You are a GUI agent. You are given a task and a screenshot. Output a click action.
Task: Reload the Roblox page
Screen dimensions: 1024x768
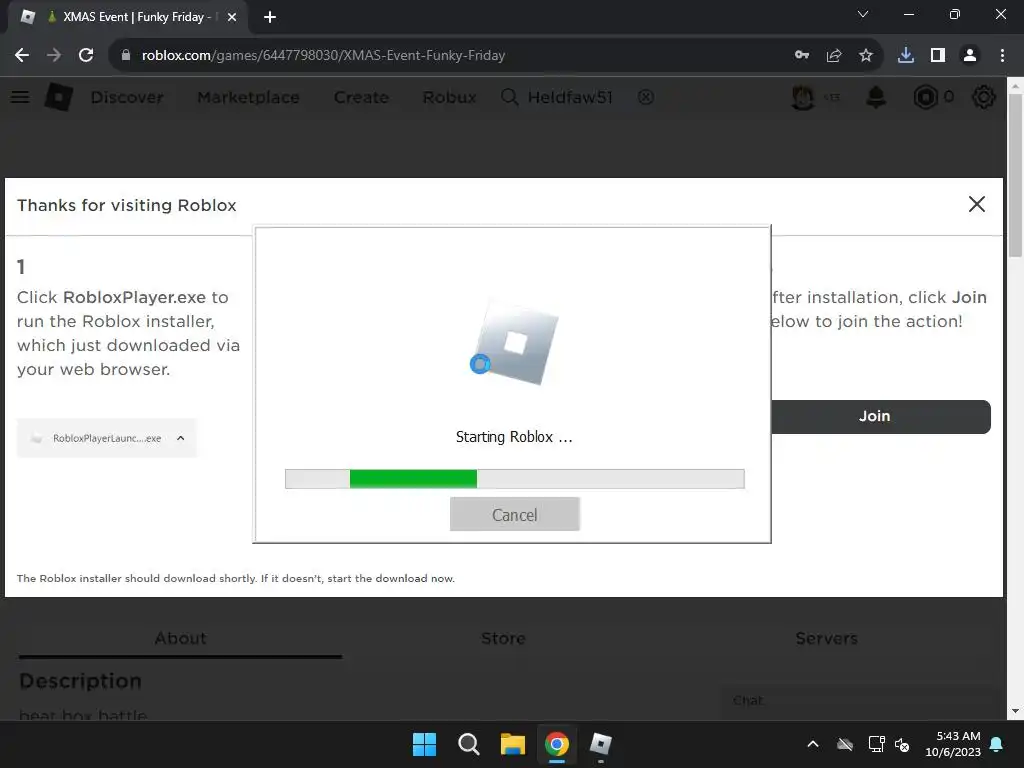[86, 56]
